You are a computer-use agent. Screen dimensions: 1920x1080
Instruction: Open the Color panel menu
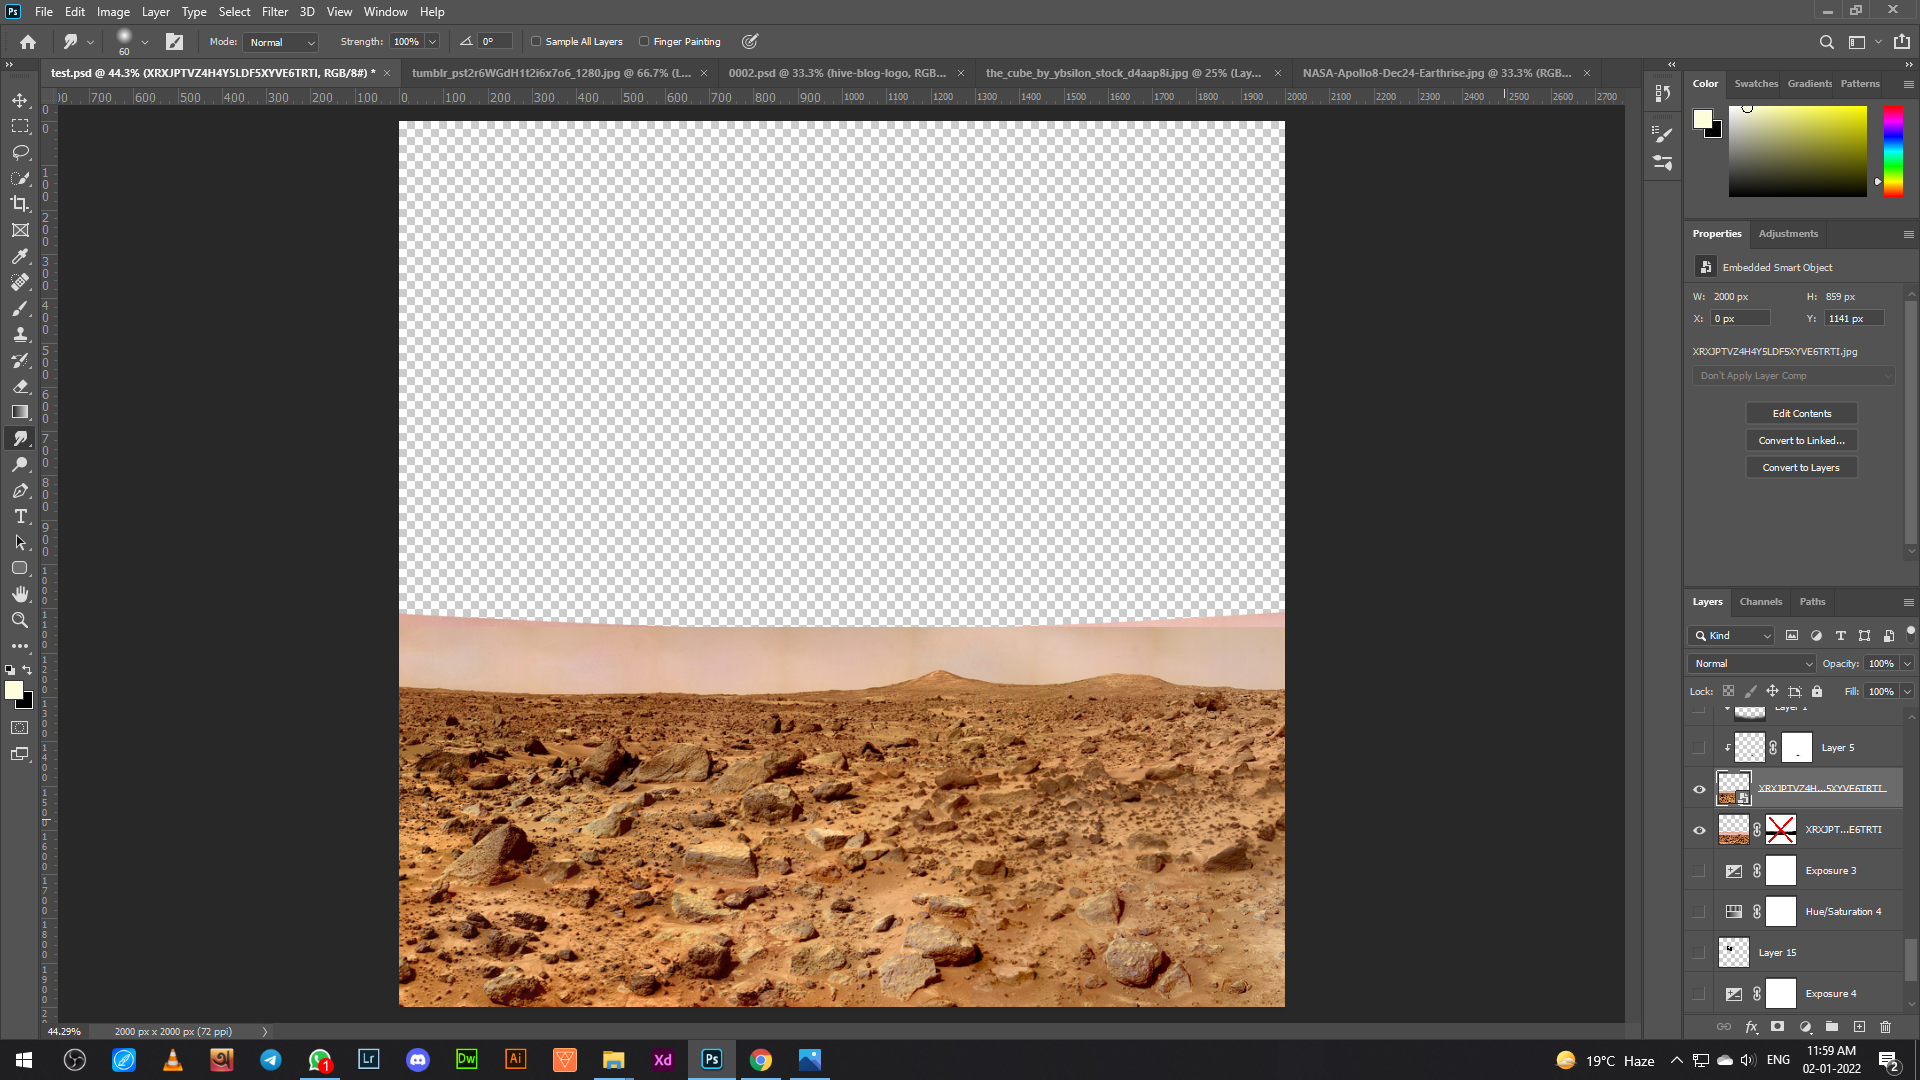point(1908,84)
